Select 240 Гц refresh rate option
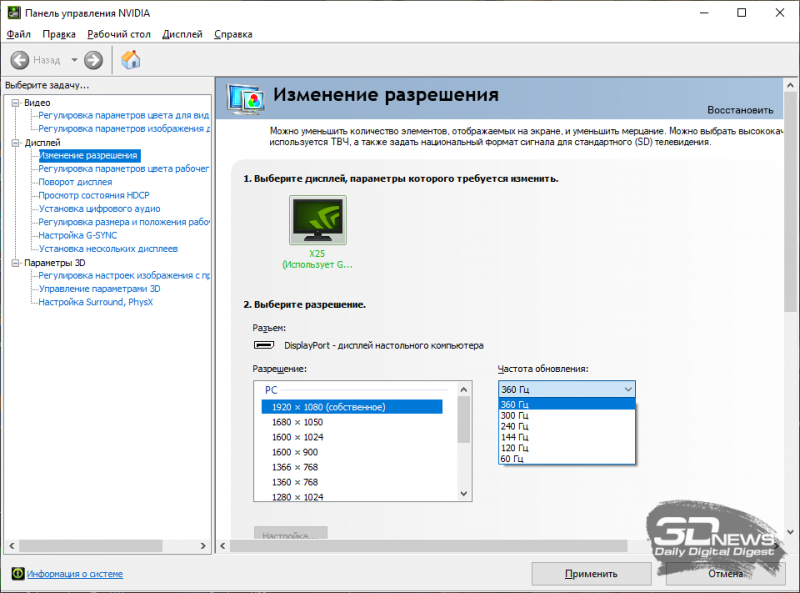This screenshot has width=800, height=593. 515,426
